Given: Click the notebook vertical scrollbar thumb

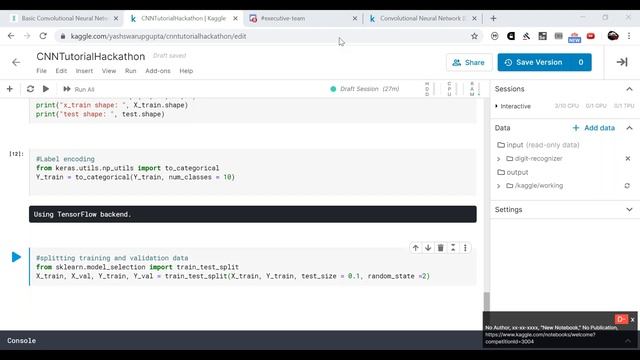Looking at the screenshot, I should click(x=487, y=301).
